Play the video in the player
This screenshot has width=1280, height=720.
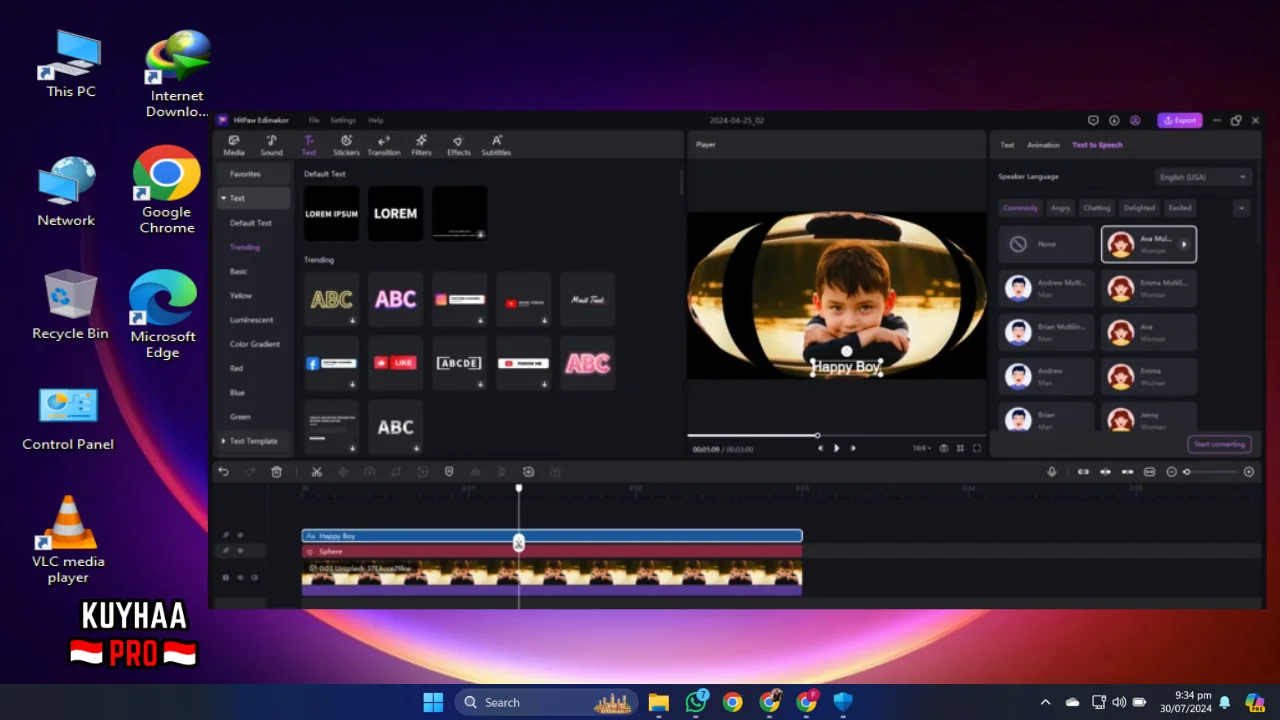tap(837, 448)
